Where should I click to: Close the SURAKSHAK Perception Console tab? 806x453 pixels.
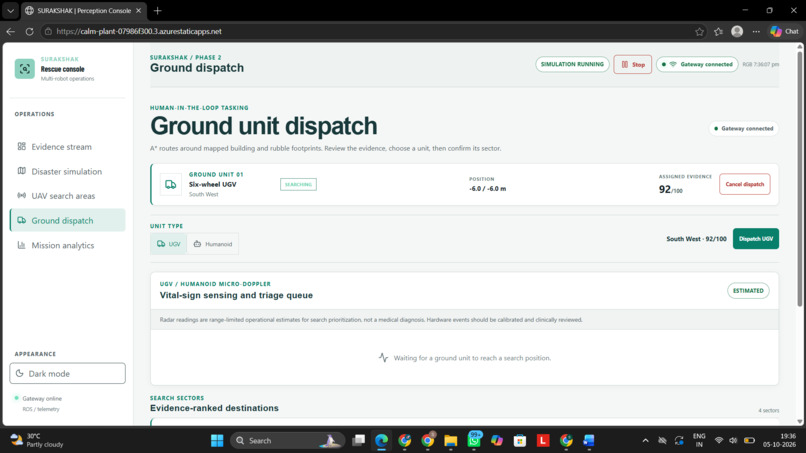coord(138,10)
